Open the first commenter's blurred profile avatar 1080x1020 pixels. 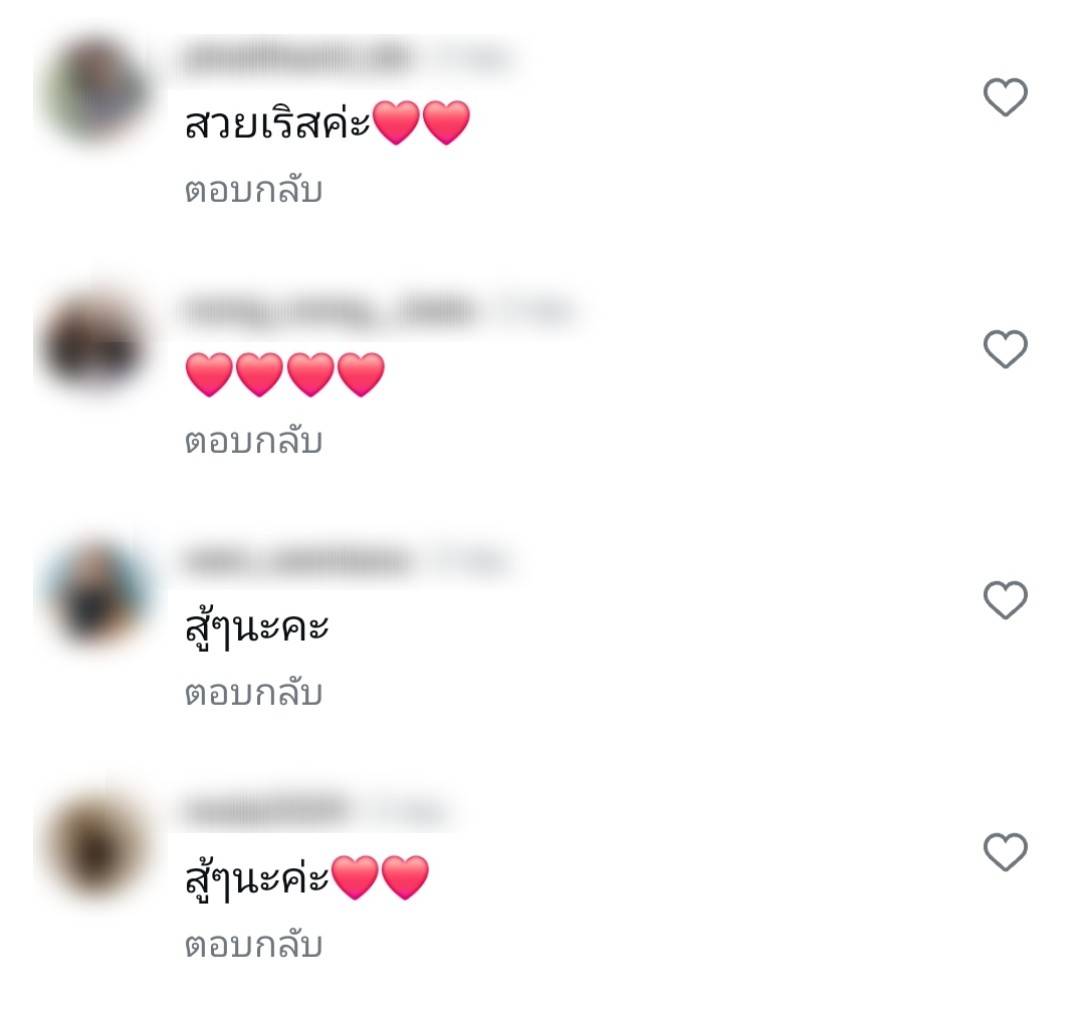click(x=94, y=90)
